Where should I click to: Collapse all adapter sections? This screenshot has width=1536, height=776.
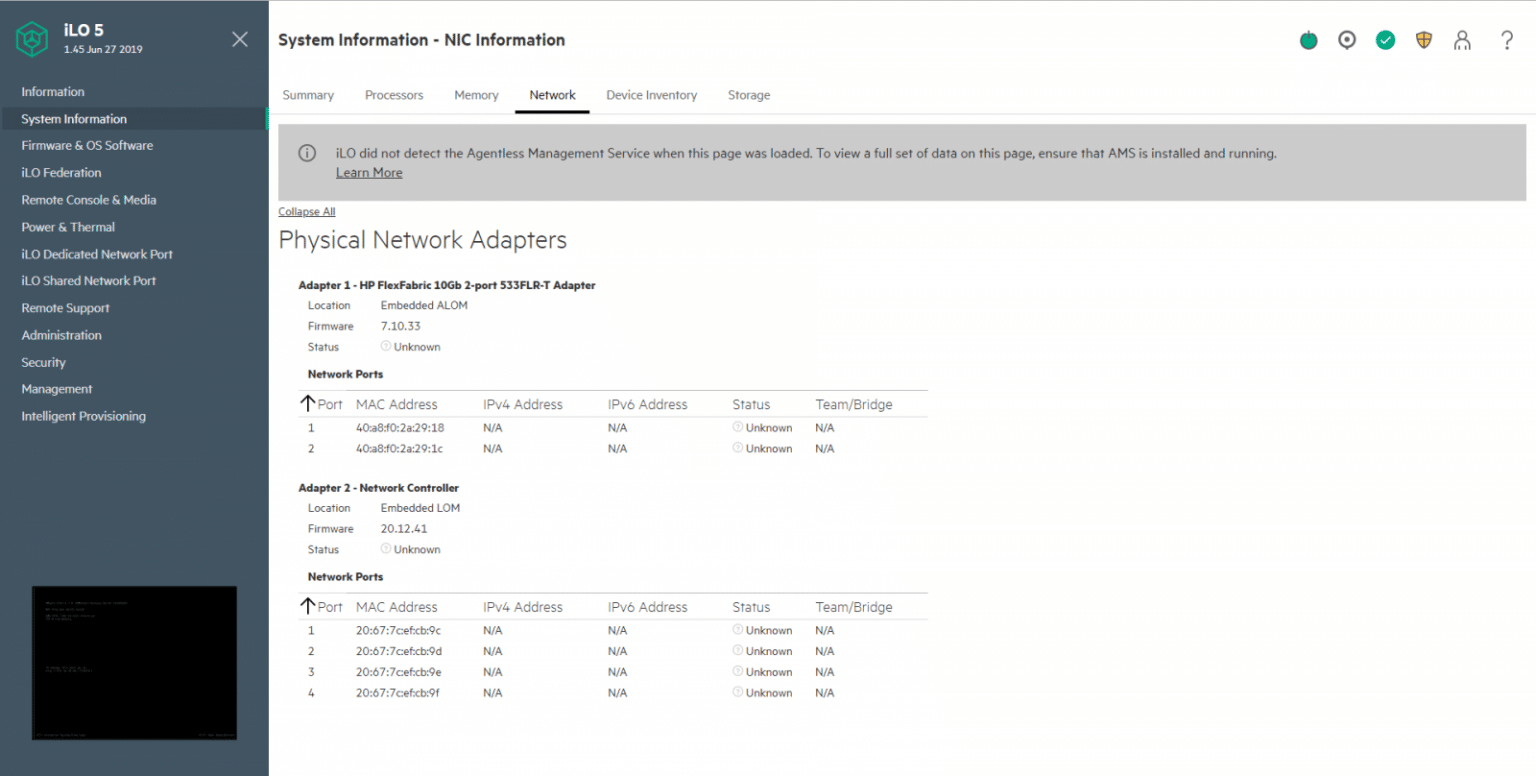click(x=306, y=212)
